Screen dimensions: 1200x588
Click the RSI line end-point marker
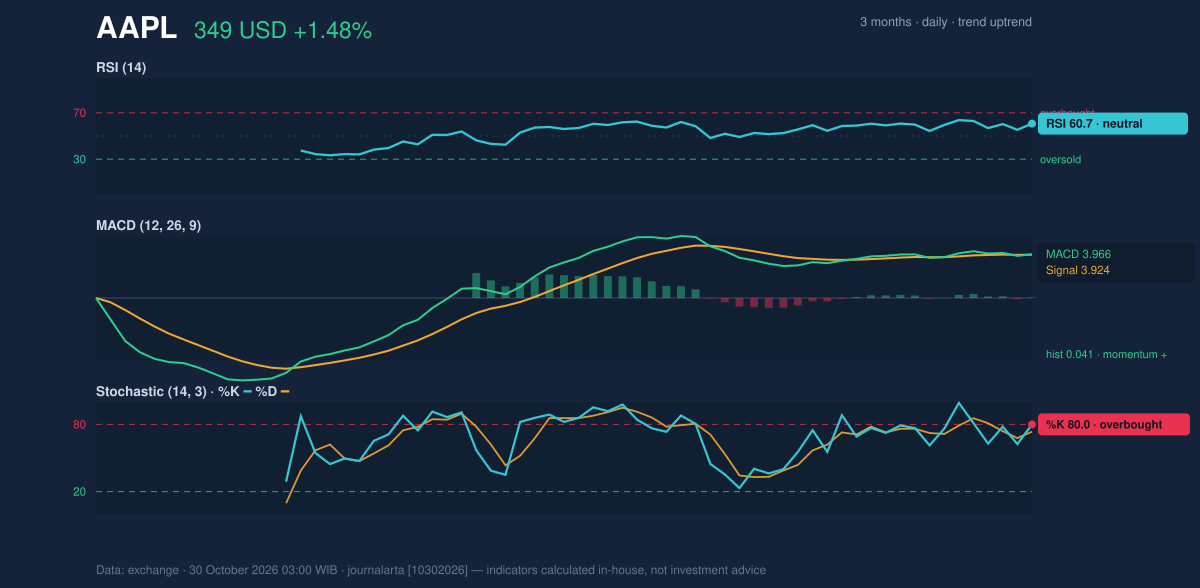(x=1032, y=124)
